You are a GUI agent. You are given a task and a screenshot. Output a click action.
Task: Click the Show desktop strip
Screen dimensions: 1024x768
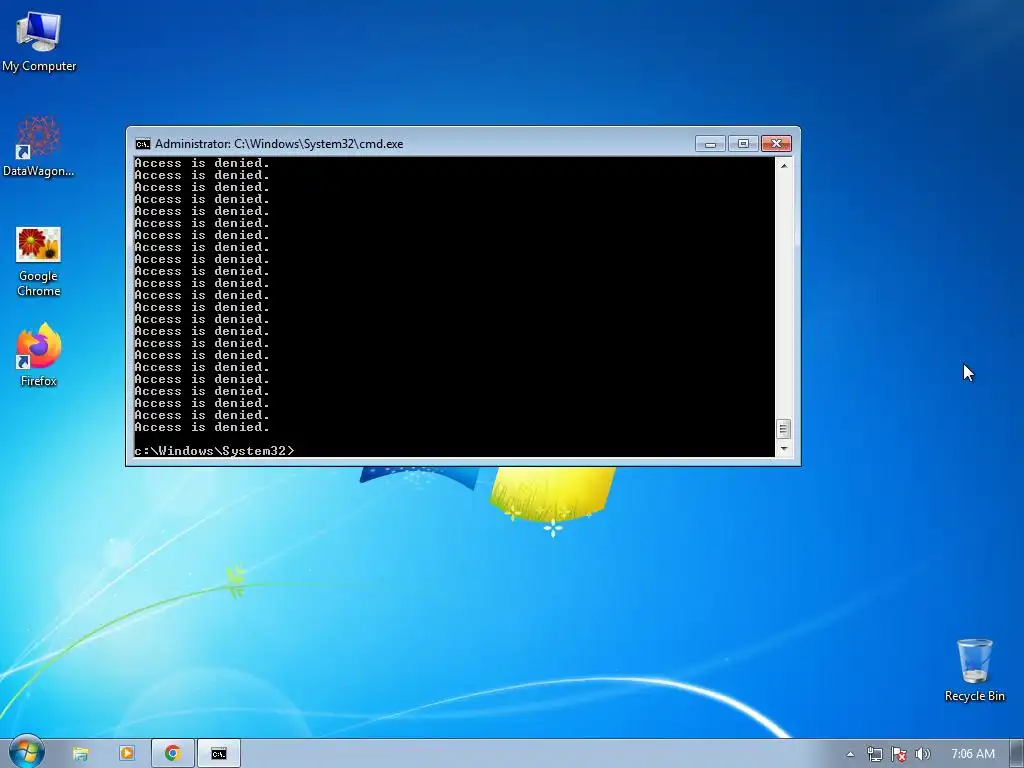coord(1017,754)
